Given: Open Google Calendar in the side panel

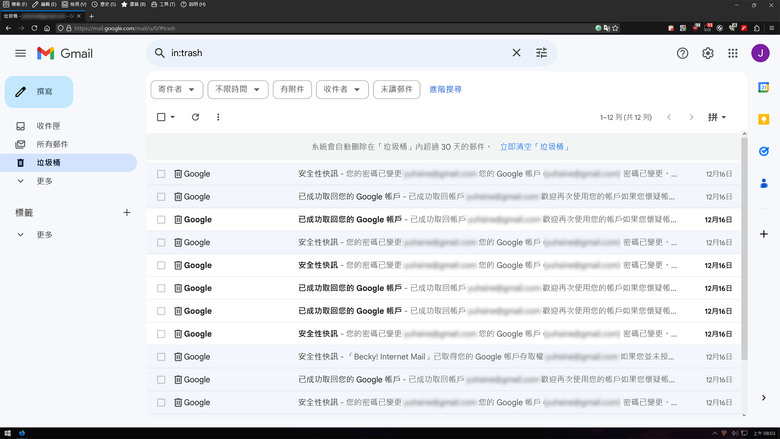Looking at the screenshot, I should tap(764, 87).
